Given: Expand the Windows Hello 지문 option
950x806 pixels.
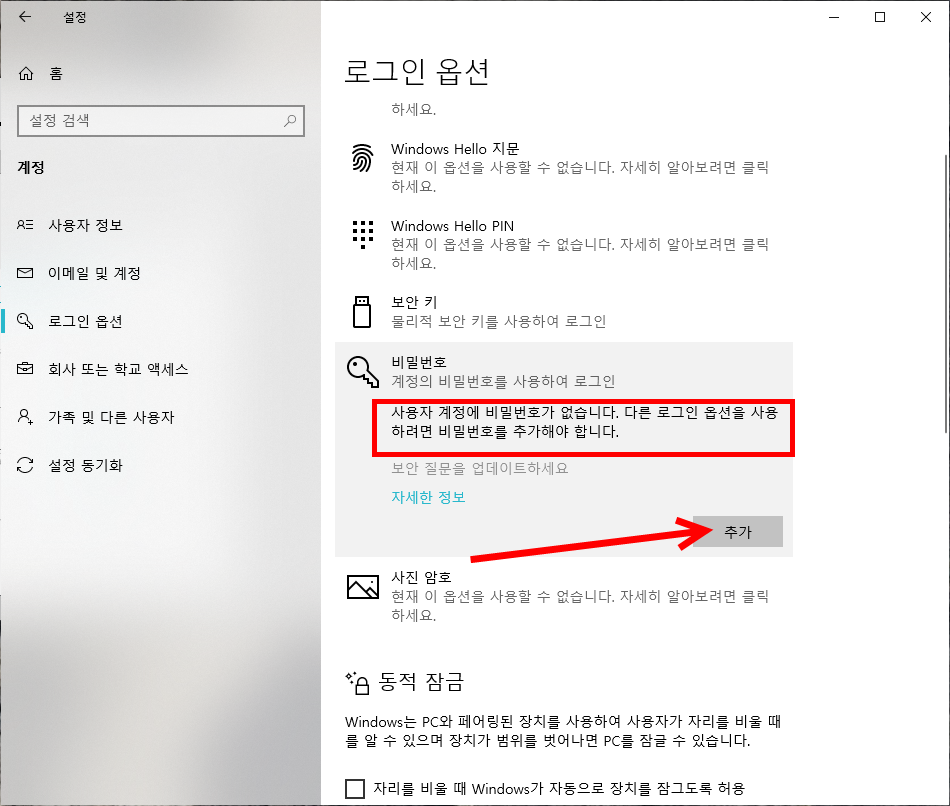Looking at the screenshot, I should coord(563,167).
